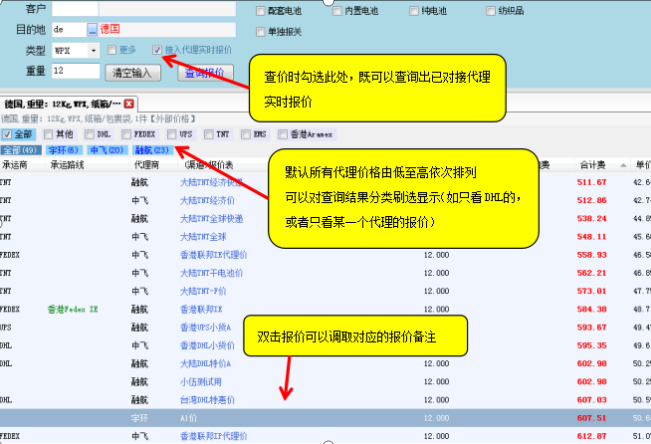Filter results by FEDEX checkbox
Viewport: 651px width, 444px height.
(x=125, y=134)
